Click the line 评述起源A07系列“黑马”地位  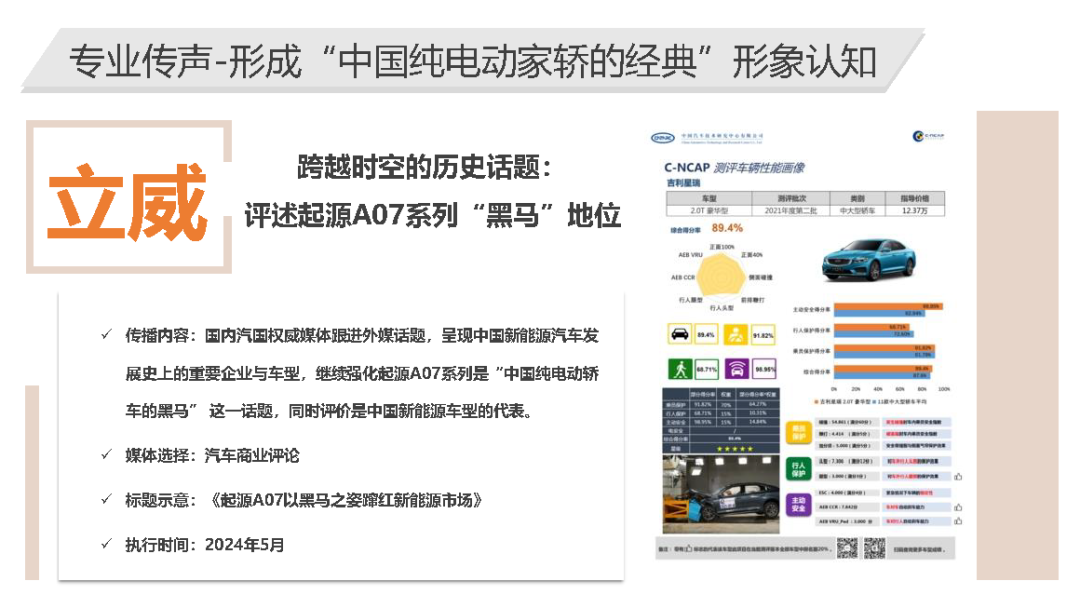433,216
